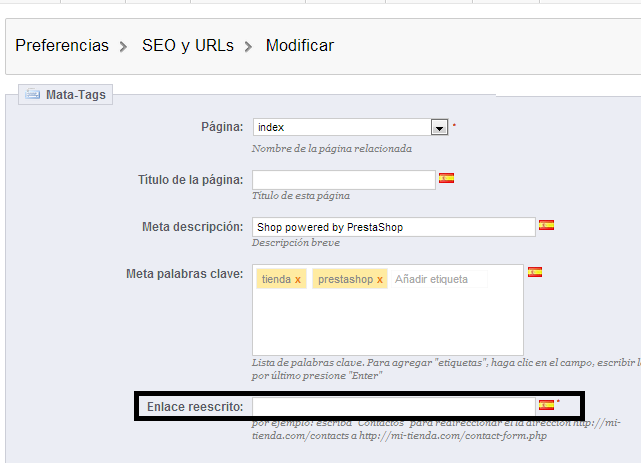Click into the Meta descripción text field
641x463 pixels.
click(x=393, y=227)
